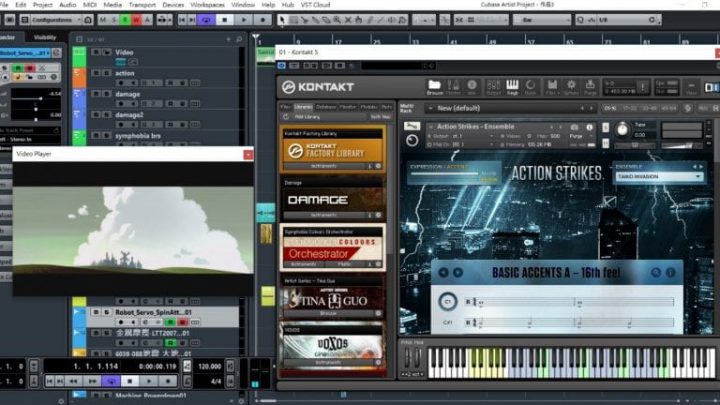Adjust the Tune knob in Kontakt

[621, 130]
